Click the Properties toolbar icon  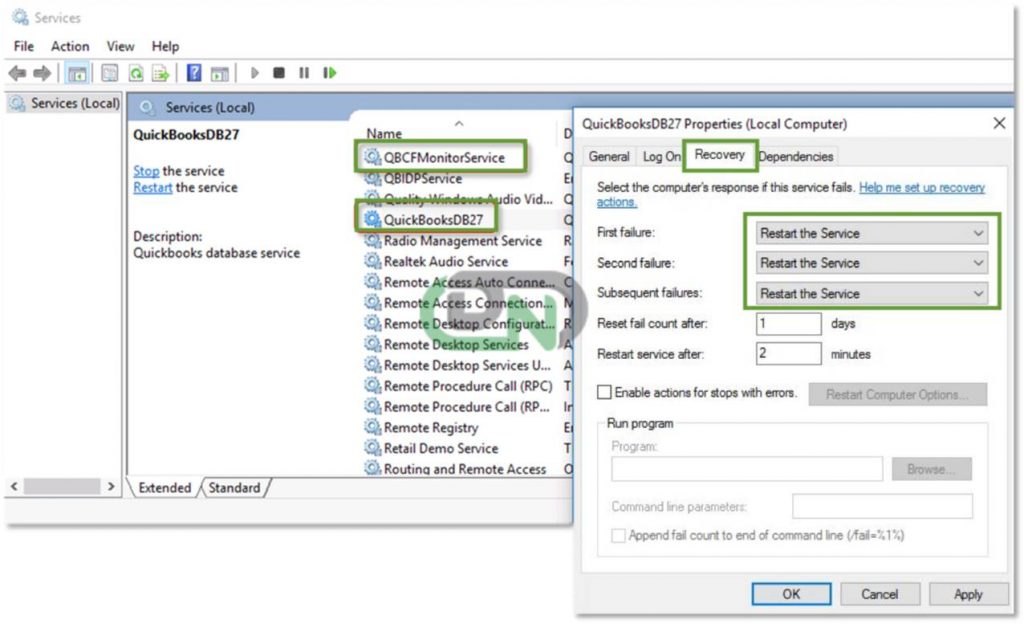110,73
